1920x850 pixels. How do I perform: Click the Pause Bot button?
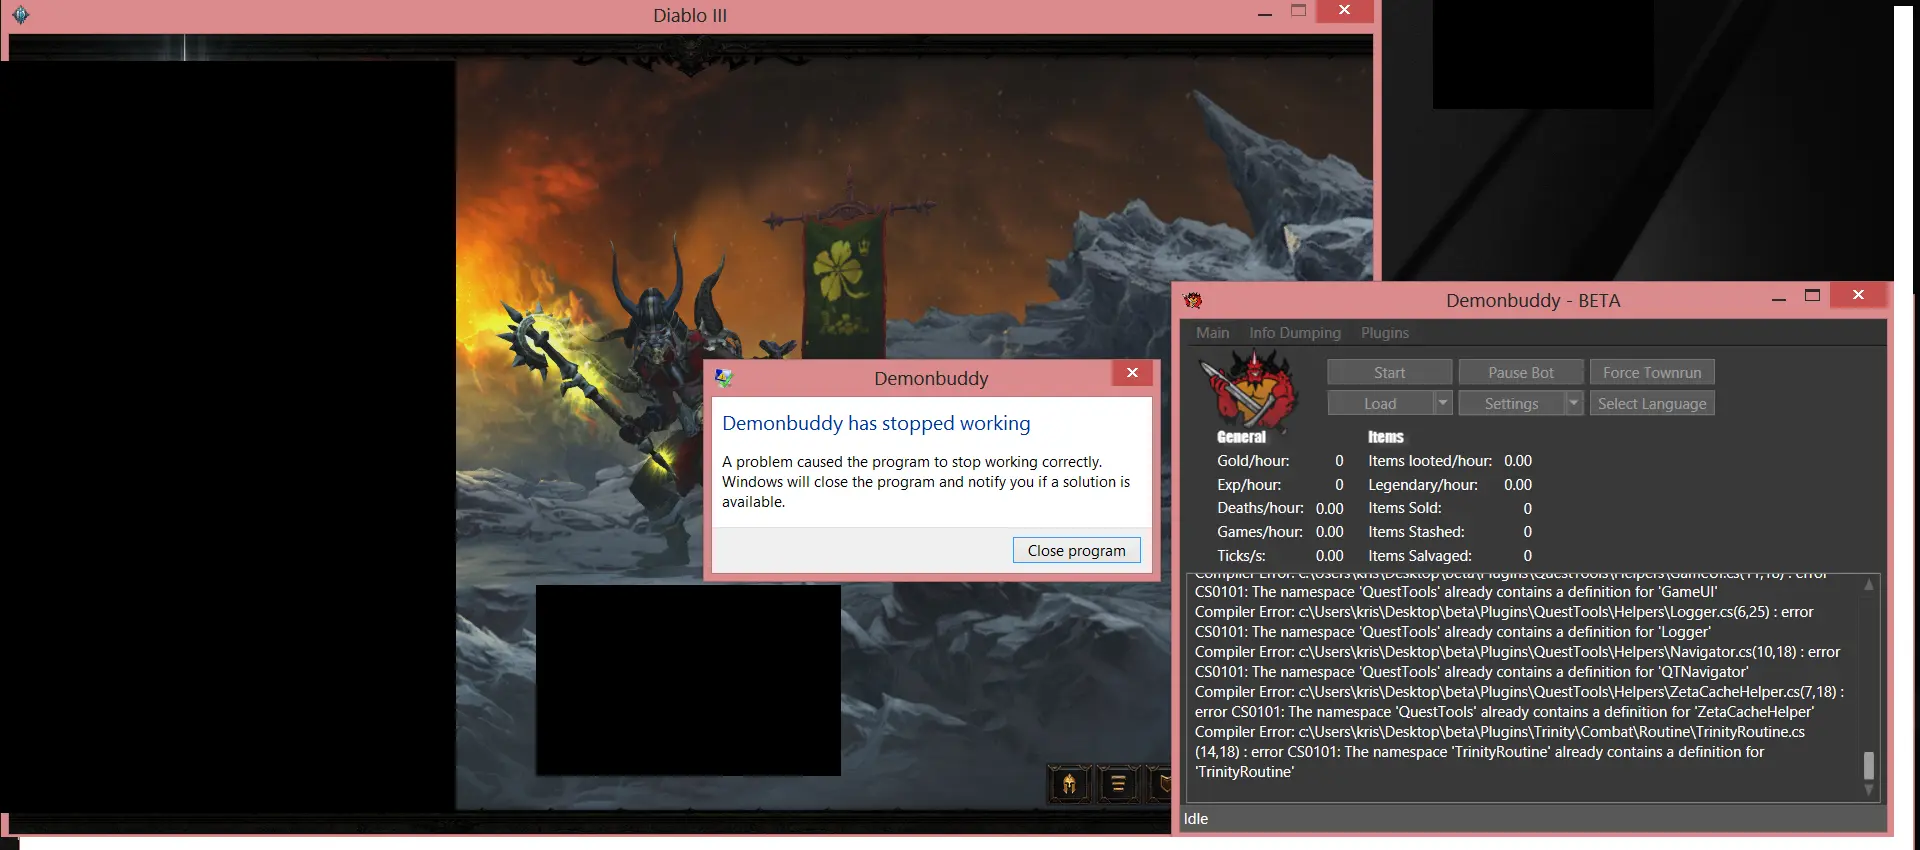coord(1520,372)
